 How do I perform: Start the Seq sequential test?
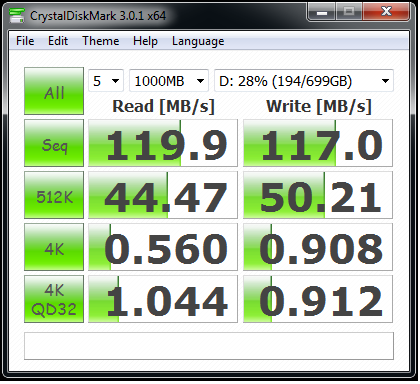coord(54,143)
